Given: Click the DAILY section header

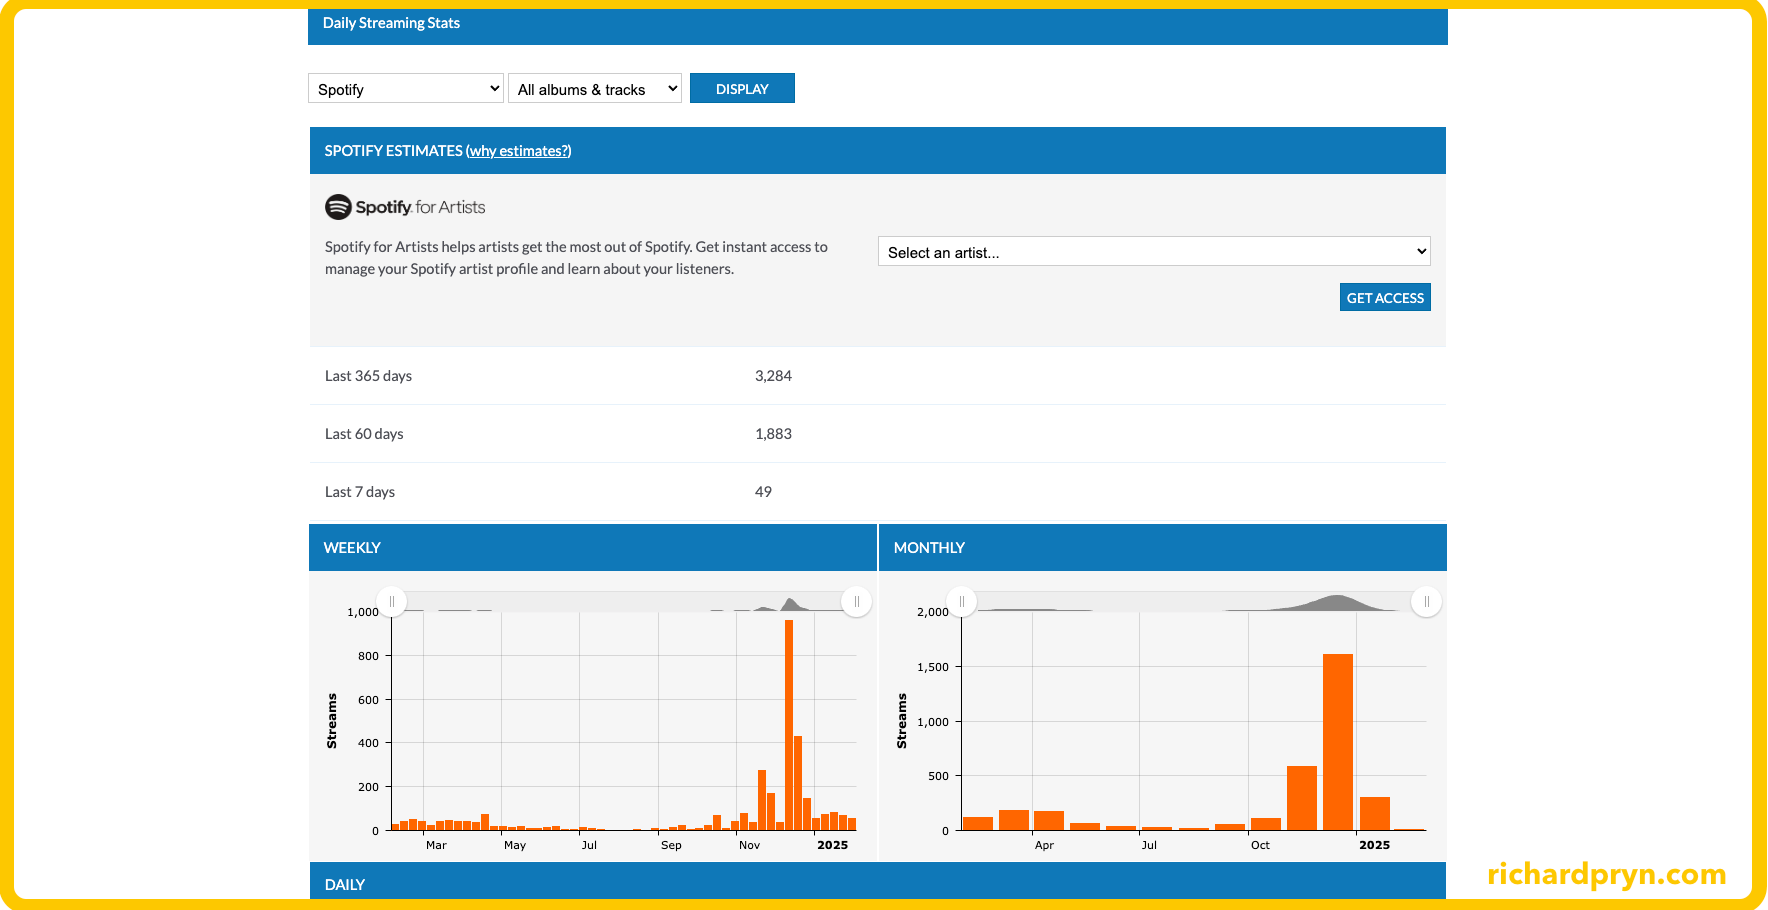Looking at the screenshot, I should click(x=878, y=881).
